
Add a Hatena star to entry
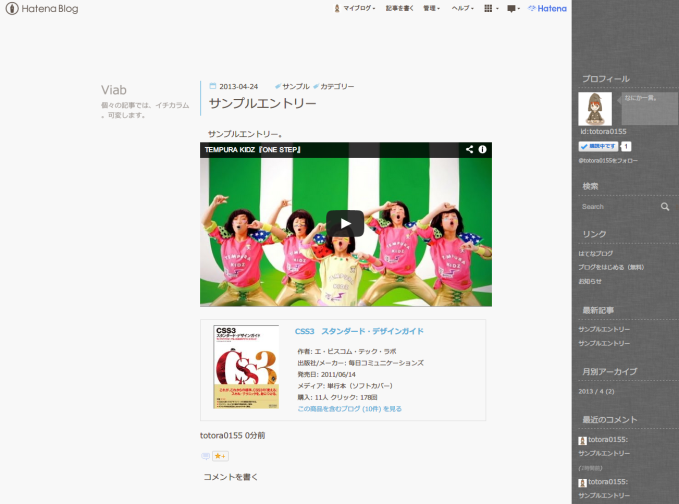(220, 456)
